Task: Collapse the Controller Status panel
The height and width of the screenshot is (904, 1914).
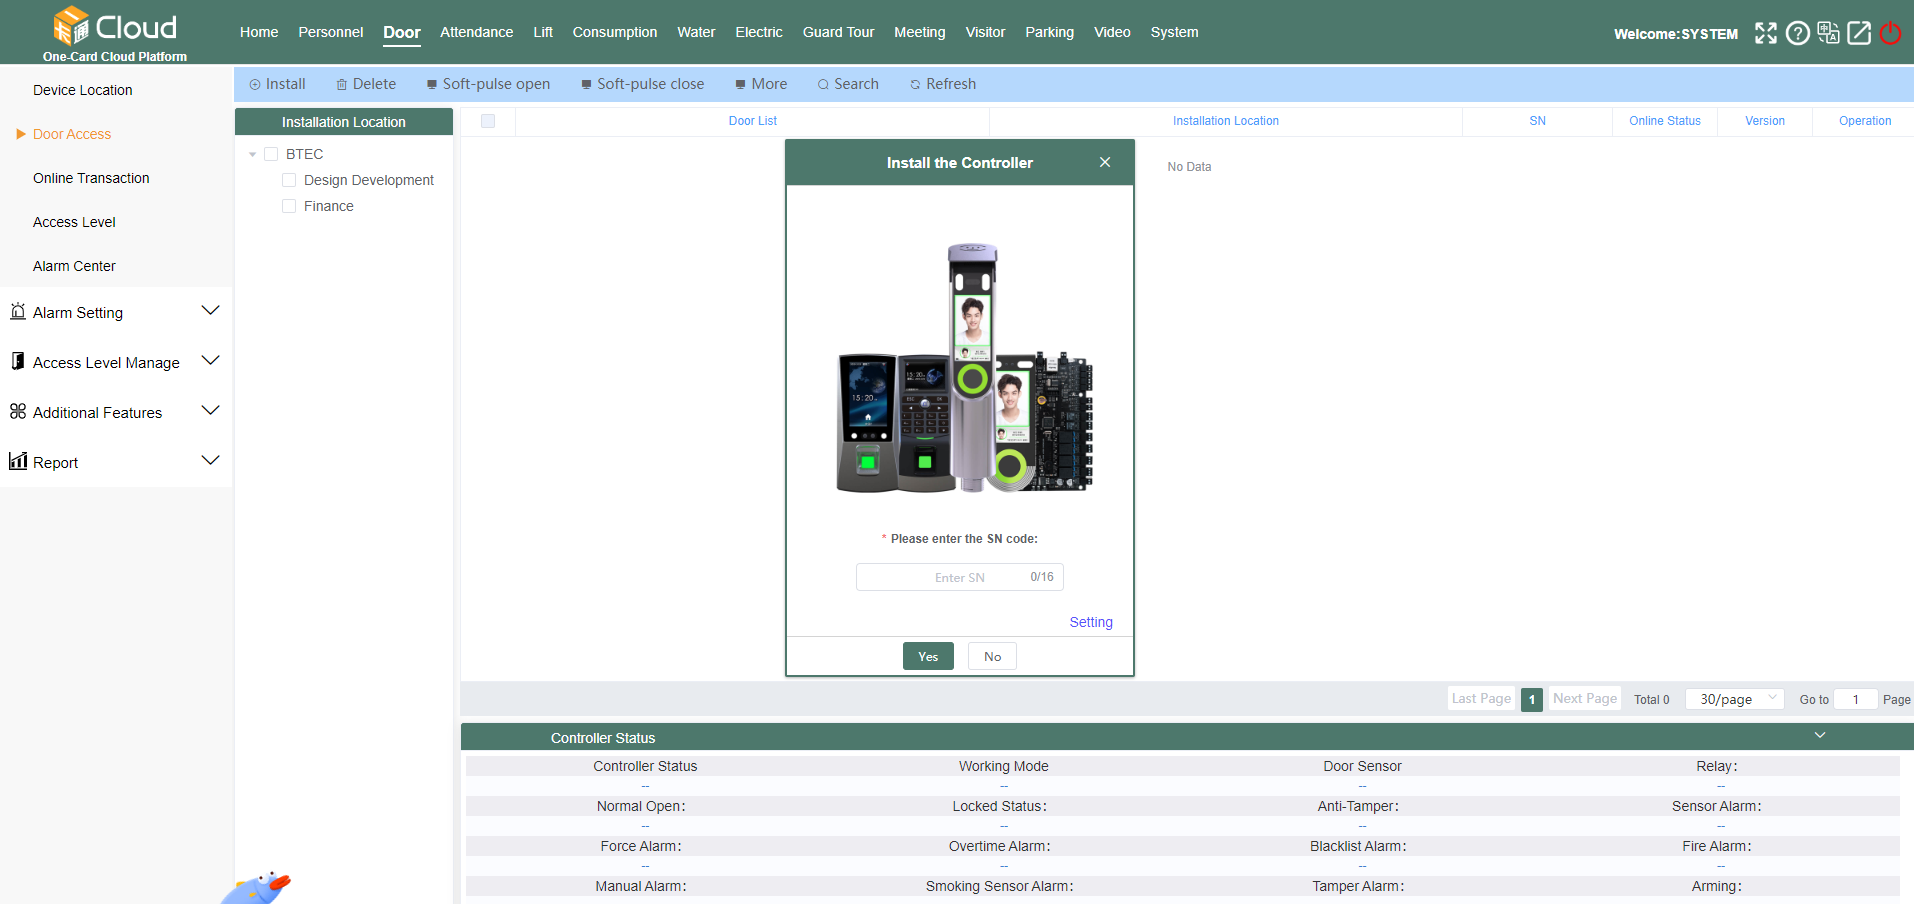Action: [x=1820, y=736]
